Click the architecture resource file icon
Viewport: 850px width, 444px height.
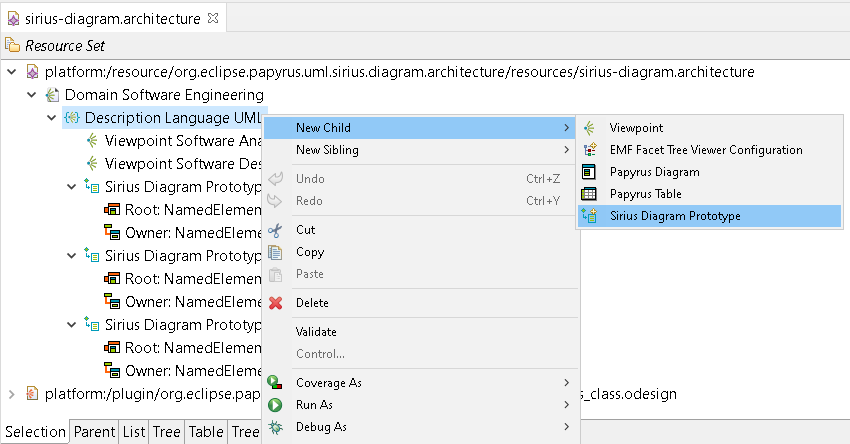click(x=33, y=72)
